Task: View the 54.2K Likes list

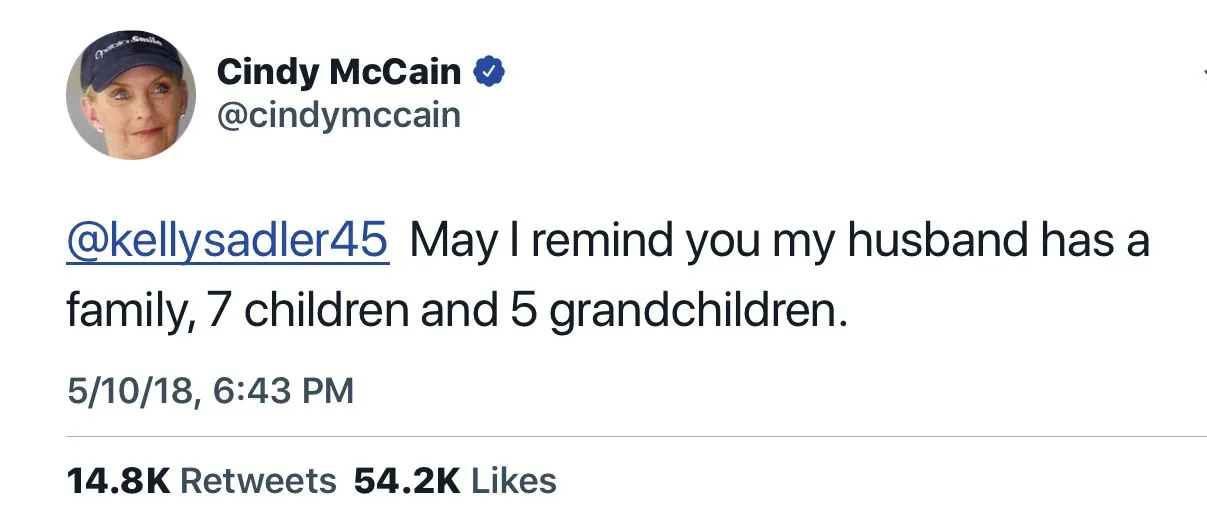Action: [x=455, y=481]
